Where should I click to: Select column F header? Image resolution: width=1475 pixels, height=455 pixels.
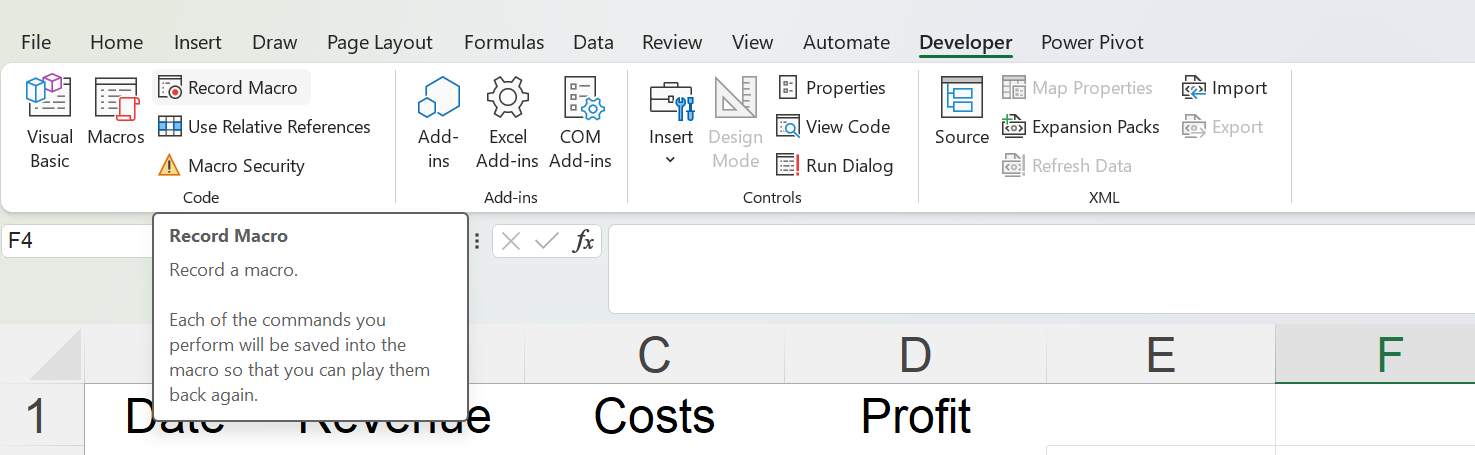click(x=1376, y=355)
